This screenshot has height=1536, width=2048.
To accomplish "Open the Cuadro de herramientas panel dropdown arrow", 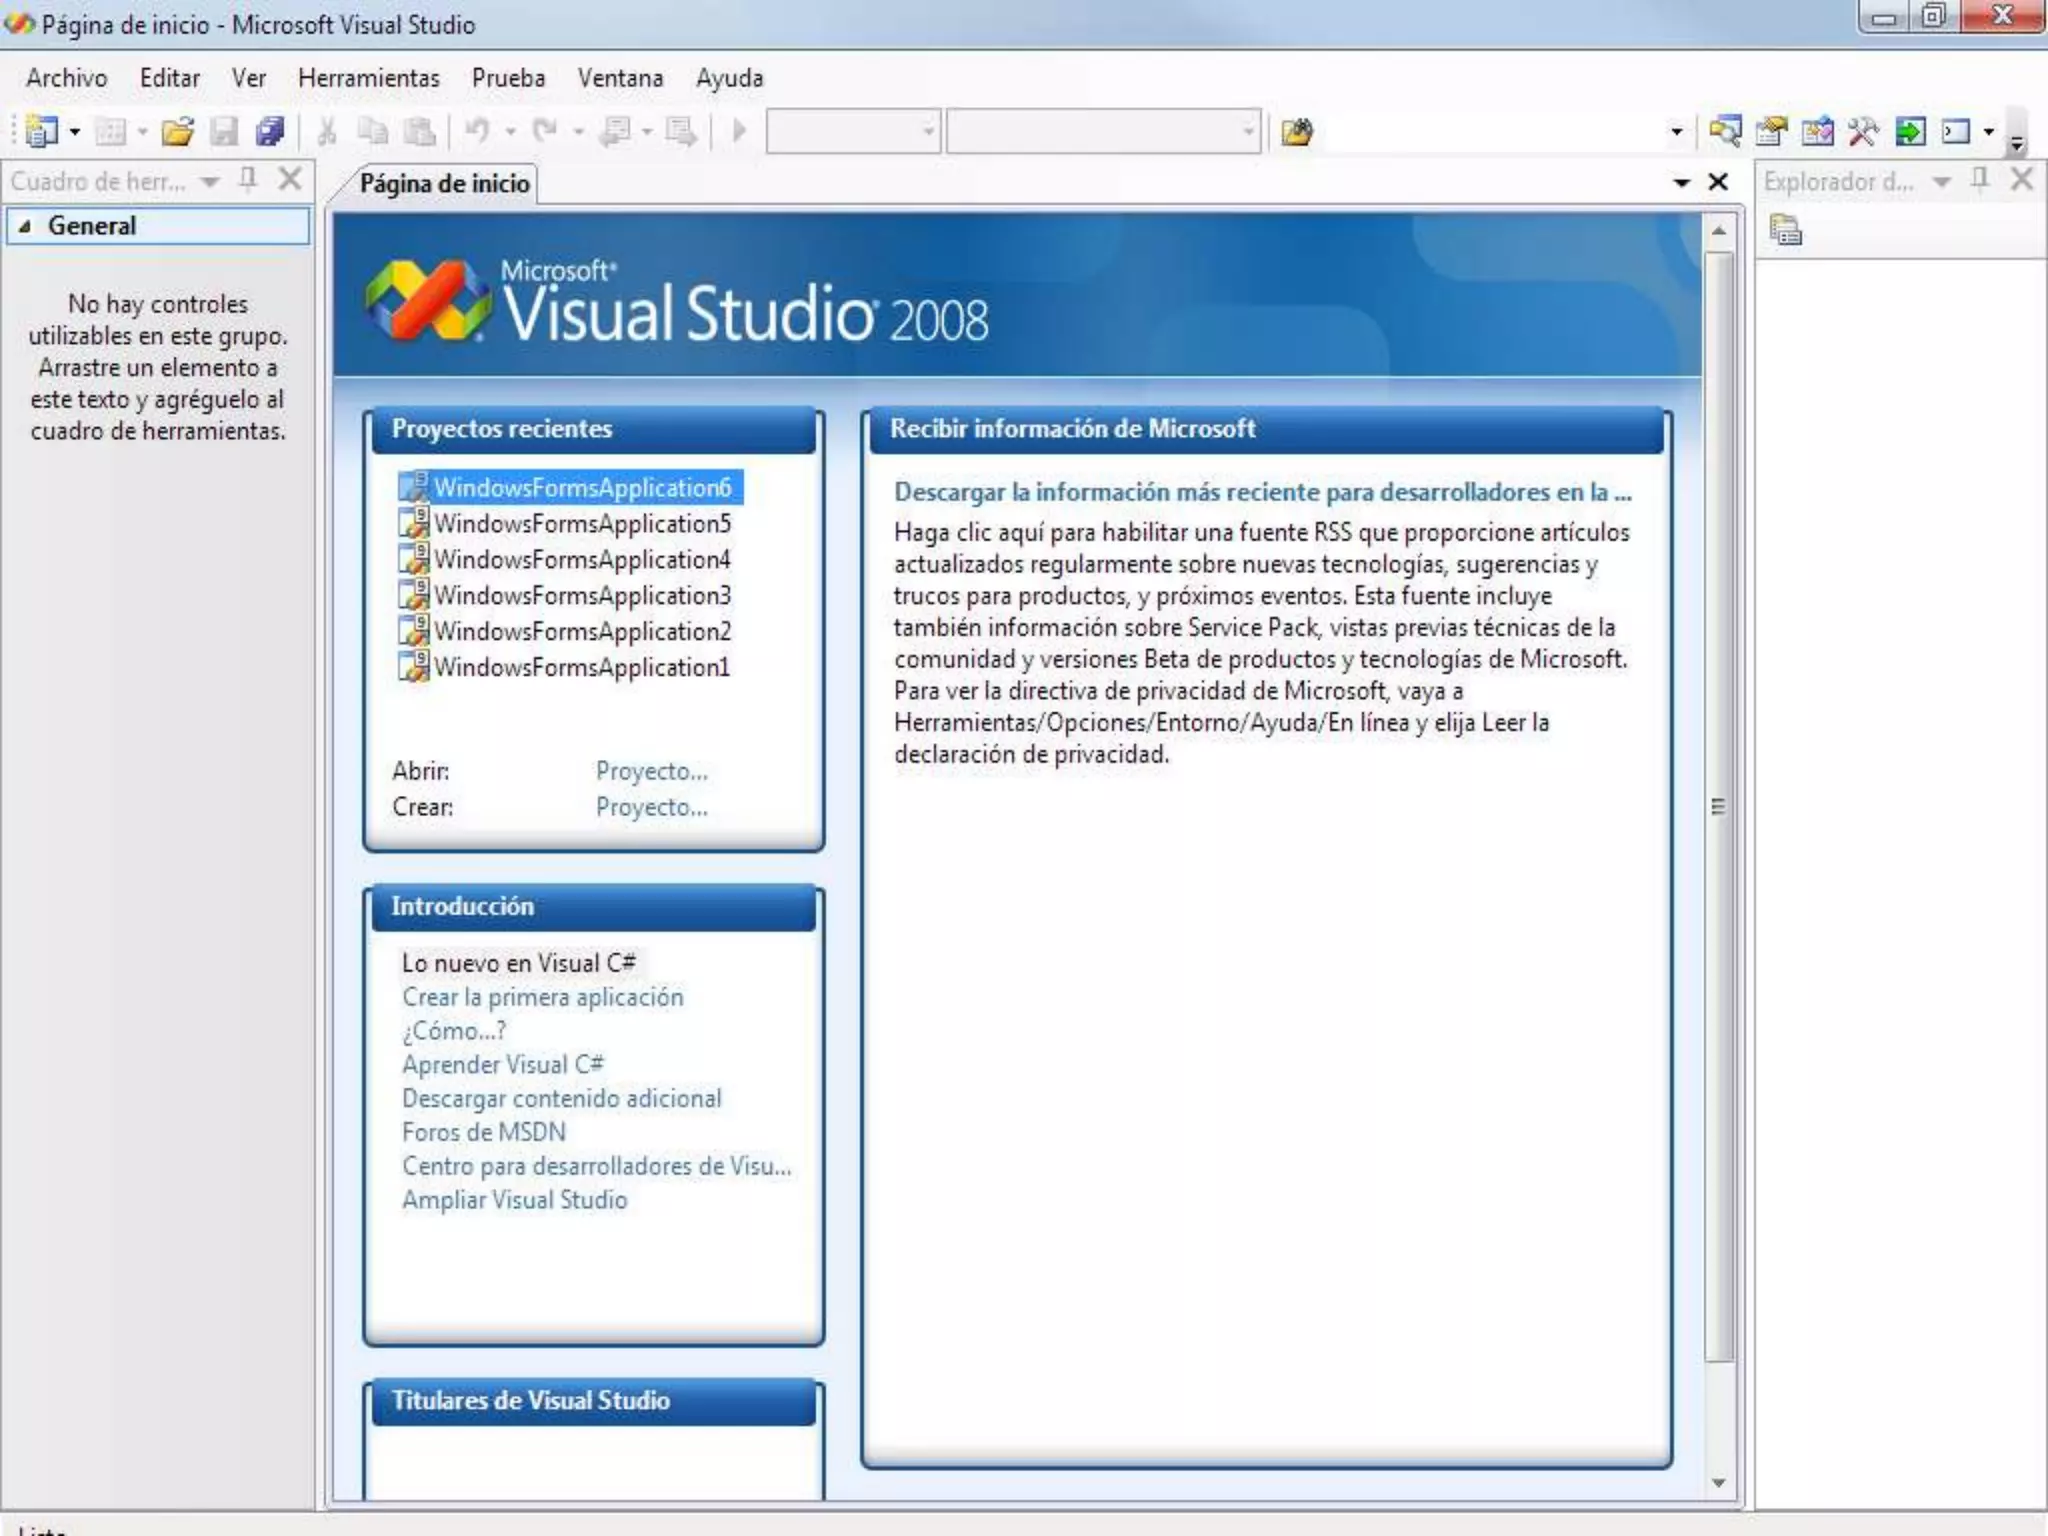I will point(210,181).
